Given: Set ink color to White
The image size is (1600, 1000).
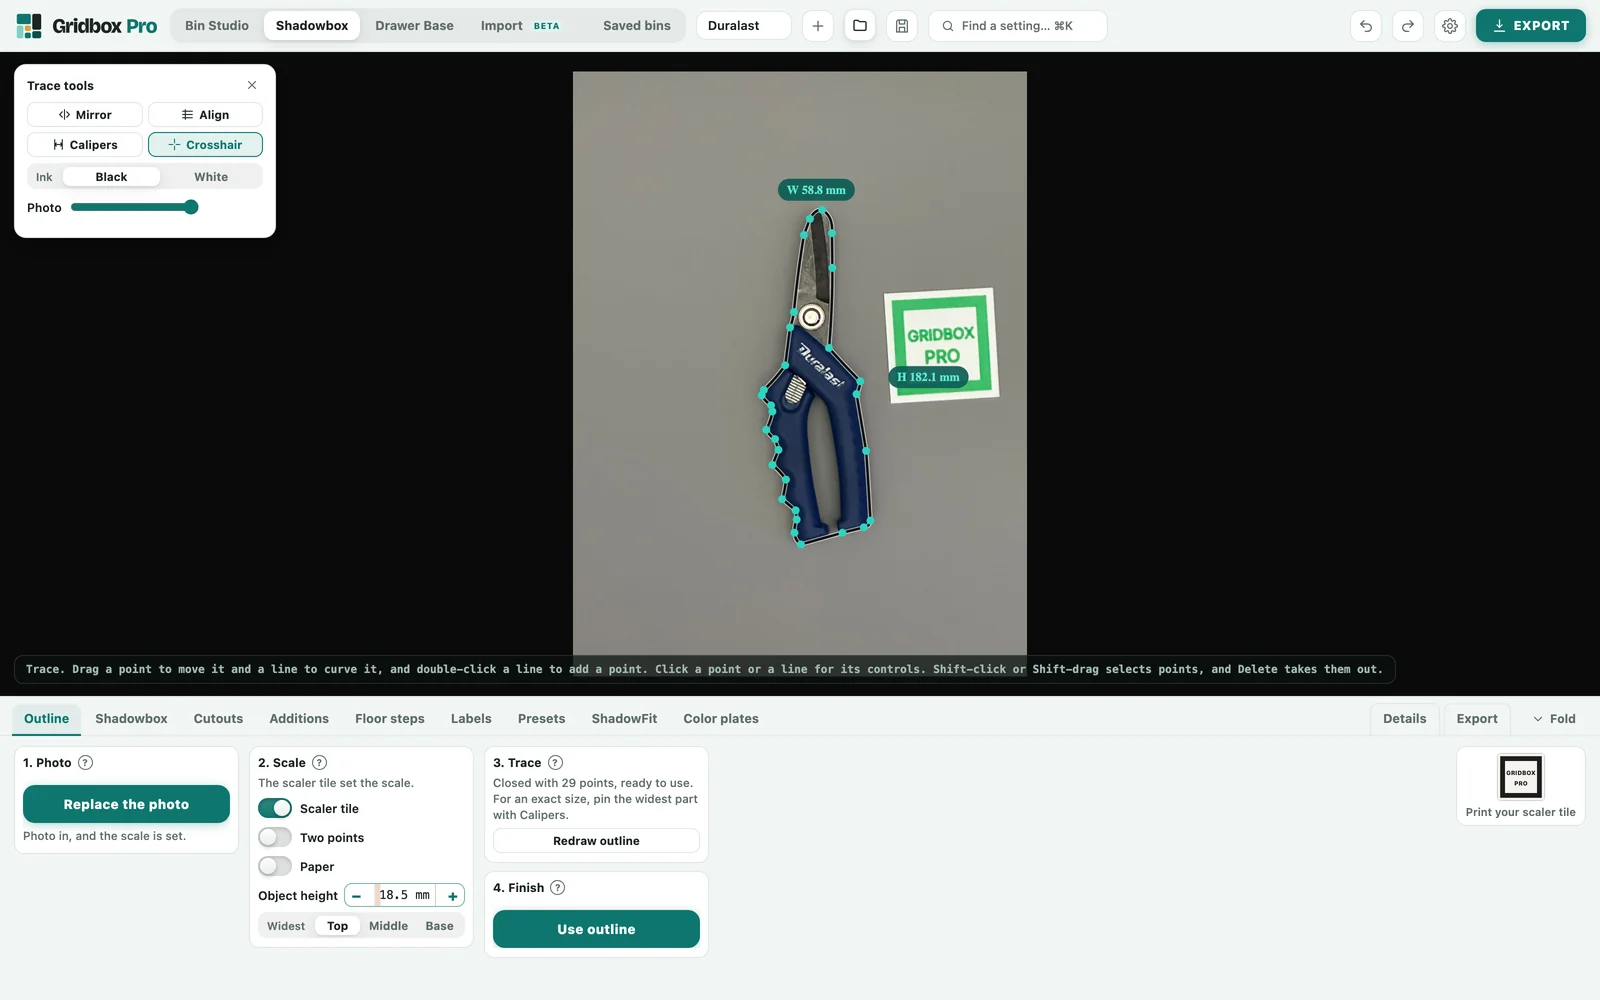Looking at the screenshot, I should pyautogui.click(x=211, y=177).
